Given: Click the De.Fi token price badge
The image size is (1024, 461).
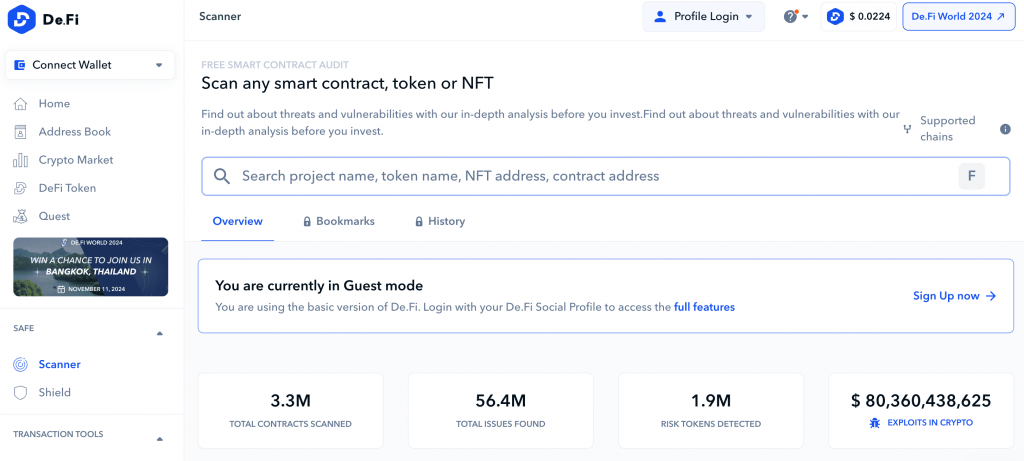Looking at the screenshot, I should 858,17.
